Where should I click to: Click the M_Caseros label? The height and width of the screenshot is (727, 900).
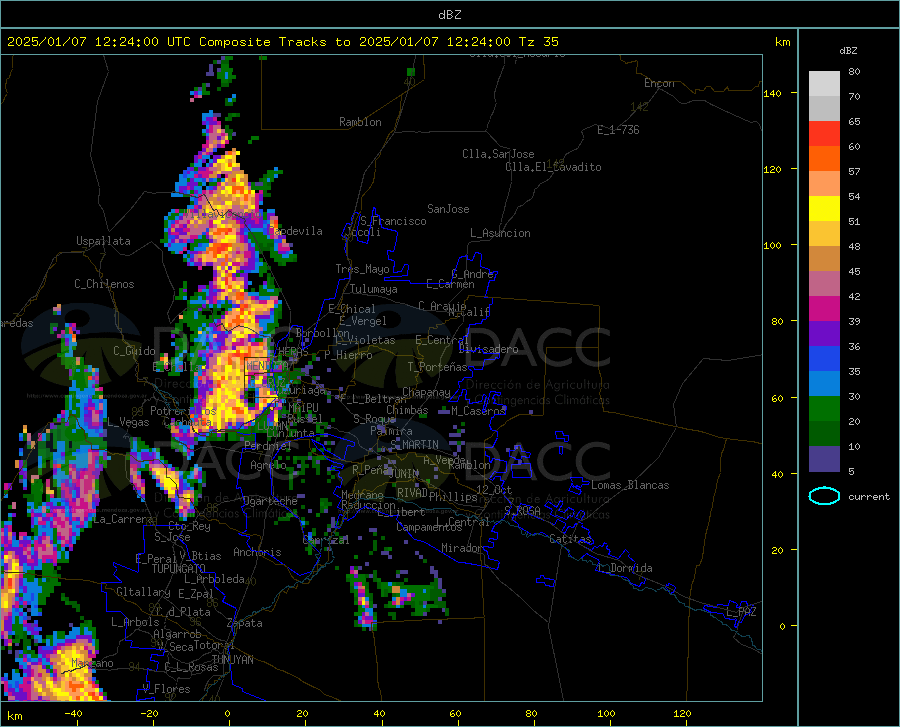pos(478,410)
